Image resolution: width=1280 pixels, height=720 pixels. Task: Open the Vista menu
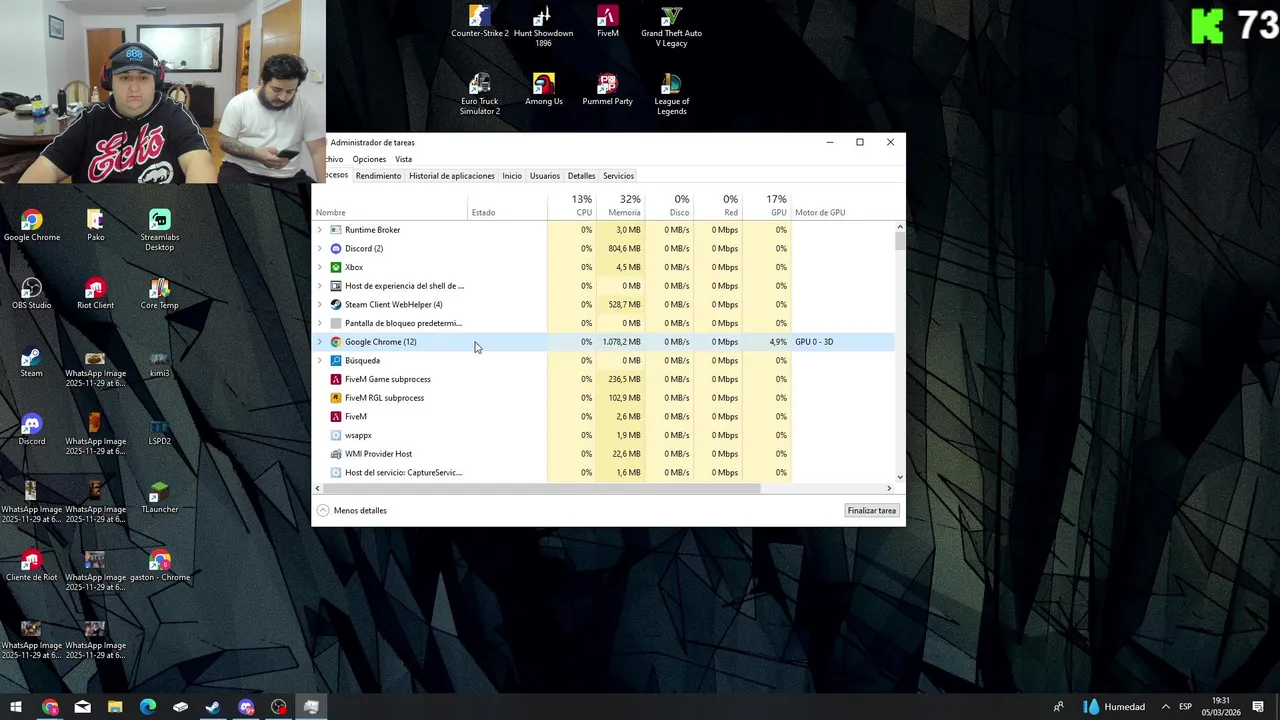(x=403, y=159)
